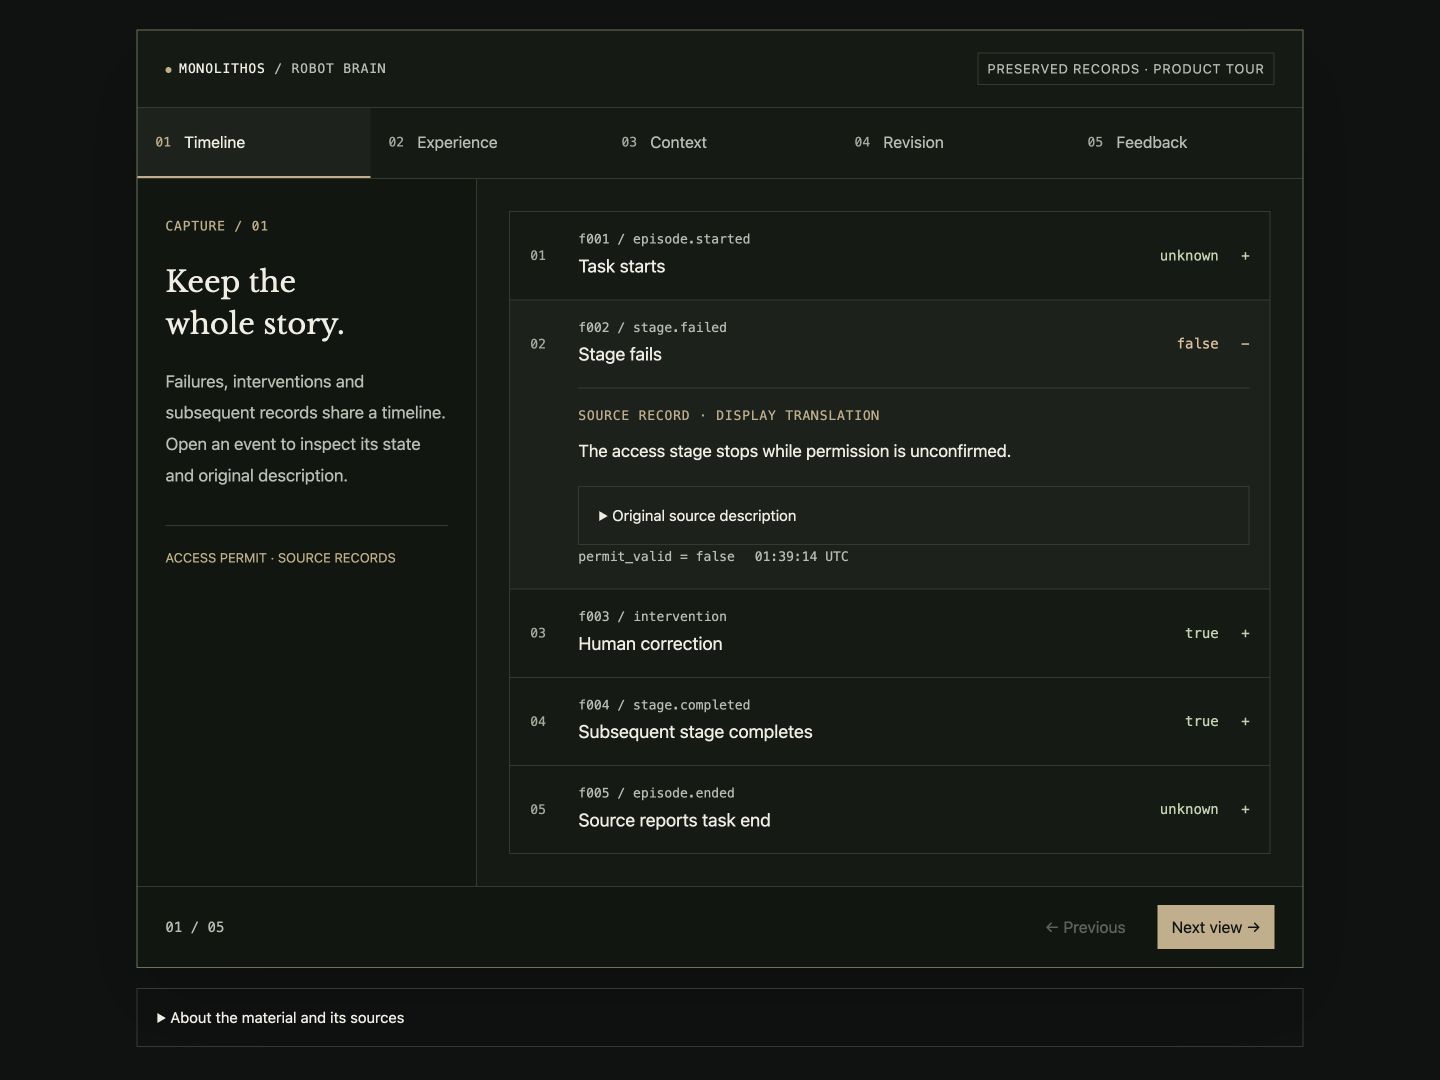Click 'ACCESS PERMIT · SOURCE RECORDS' caption
1440x1080 pixels.
pos(280,558)
